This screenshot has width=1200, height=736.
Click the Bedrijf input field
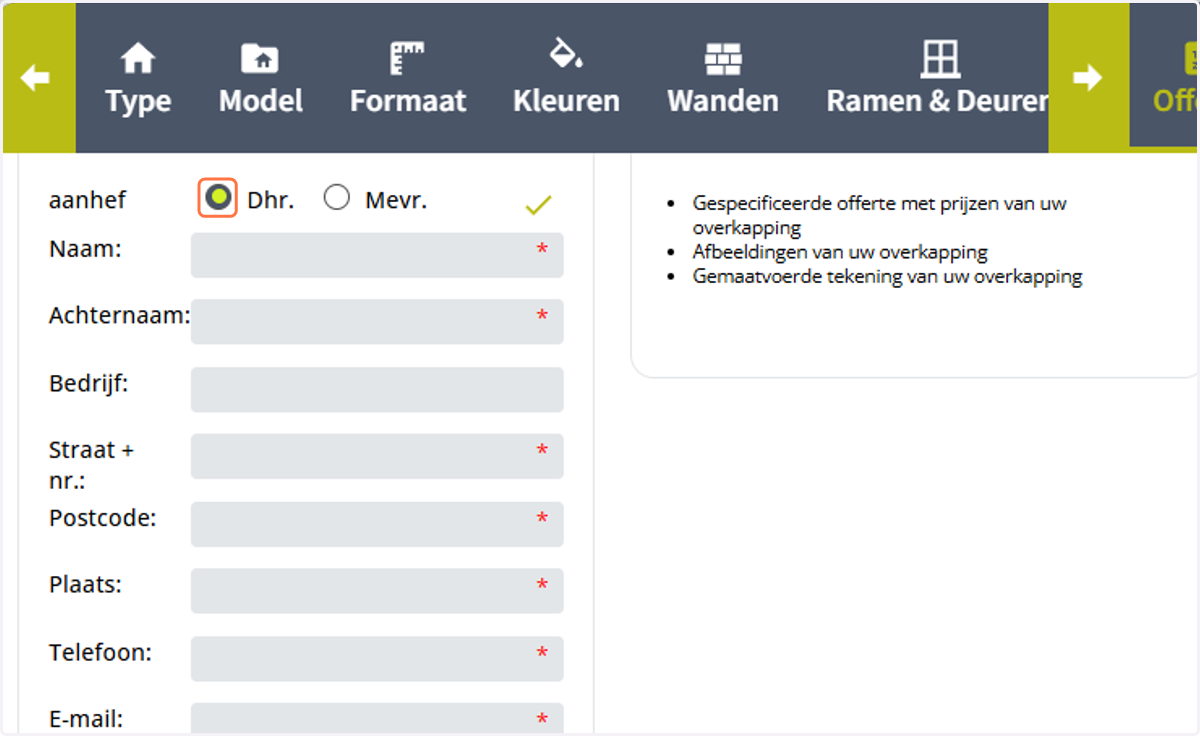pyautogui.click(x=377, y=389)
